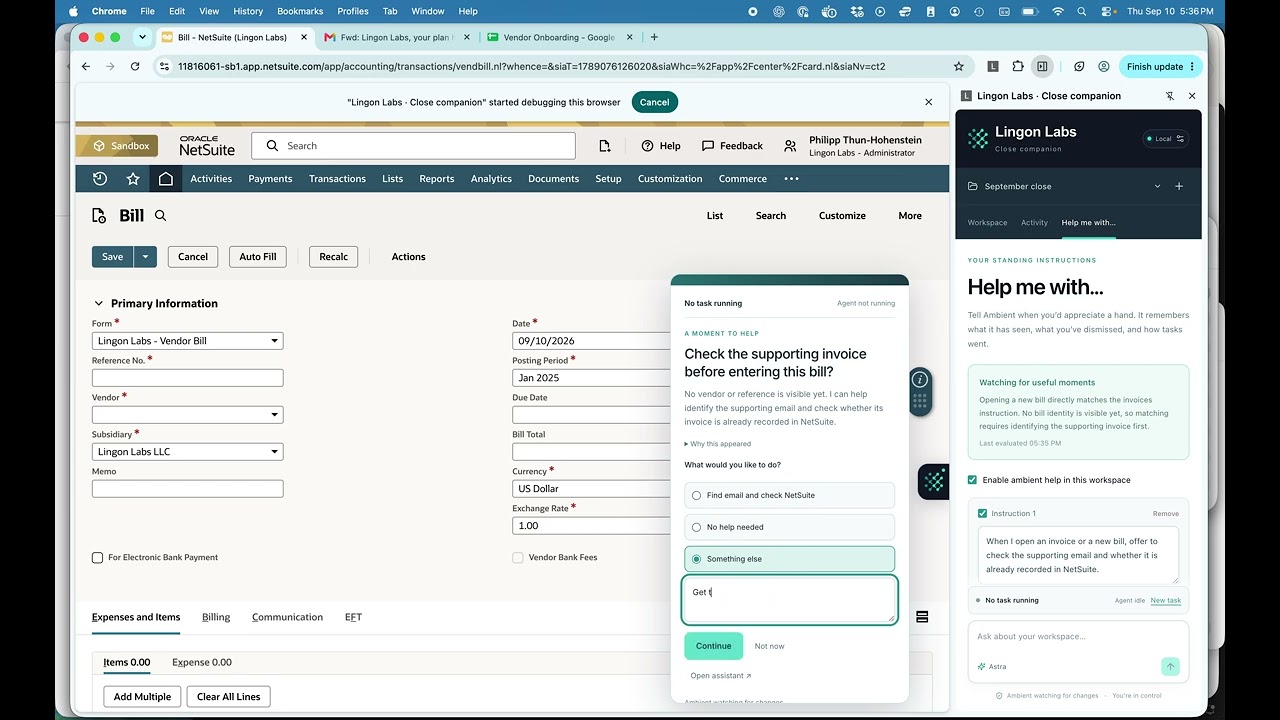The image size is (1280, 720).
Task: Toggle the Local mode switch in Lingon panel
Action: (1164, 139)
